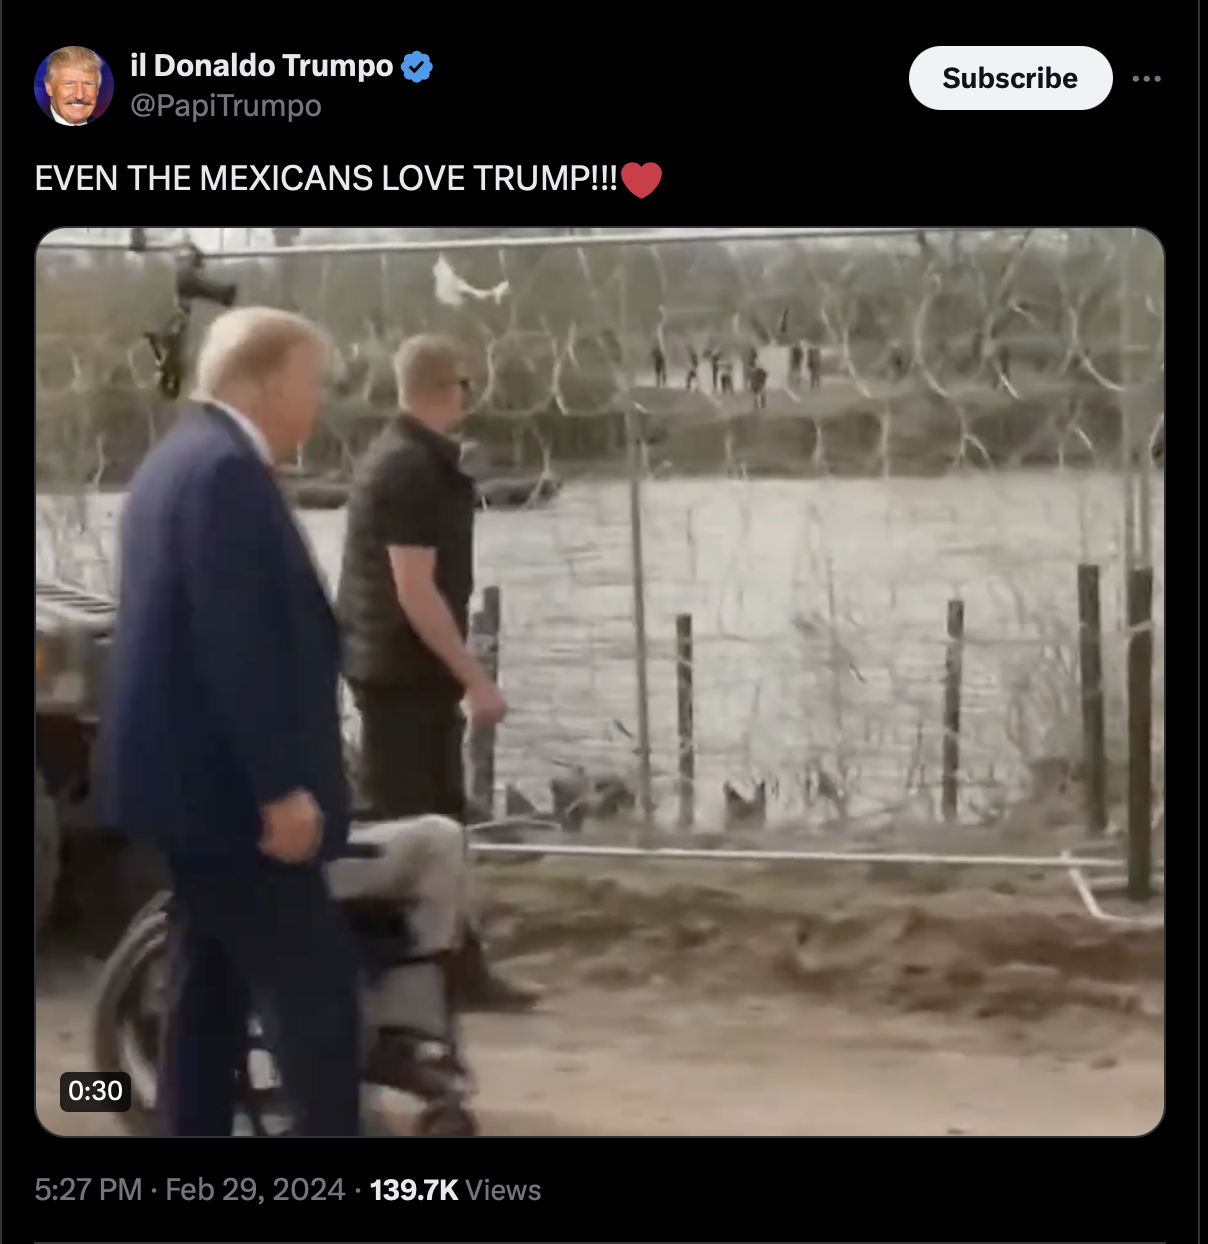This screenshot has height=1244, width=1208.
Task: Play the embedded 30-second video
Action: [600, 682]
